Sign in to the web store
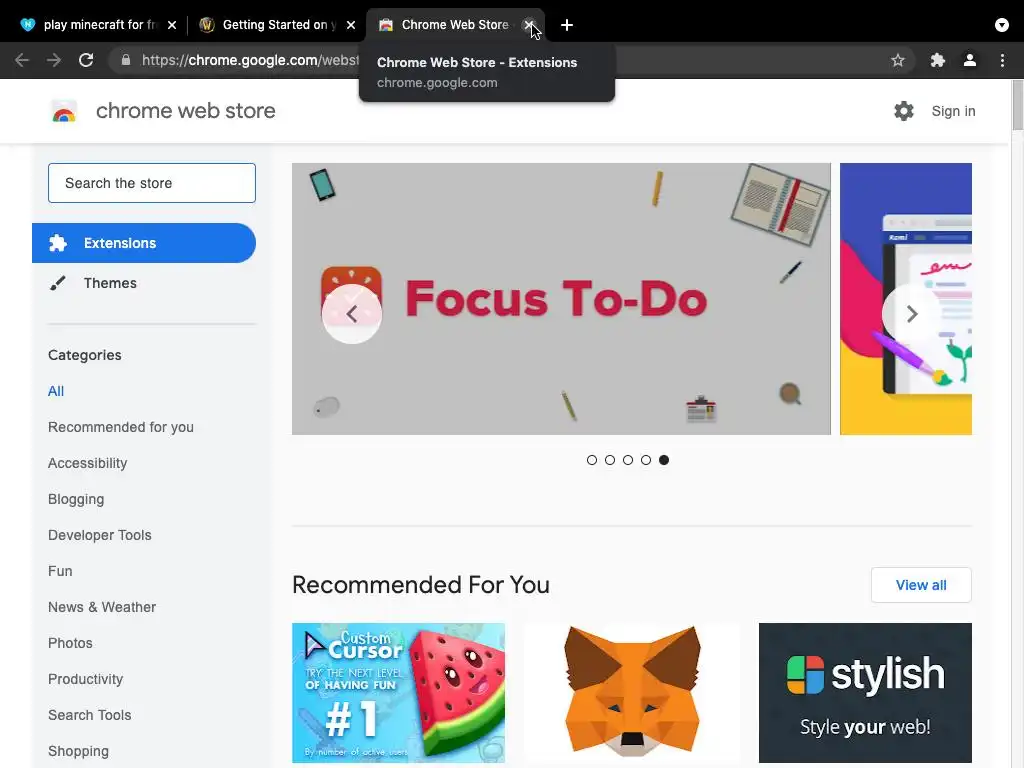The image size is (1024, 768). [x=953, y=111]
